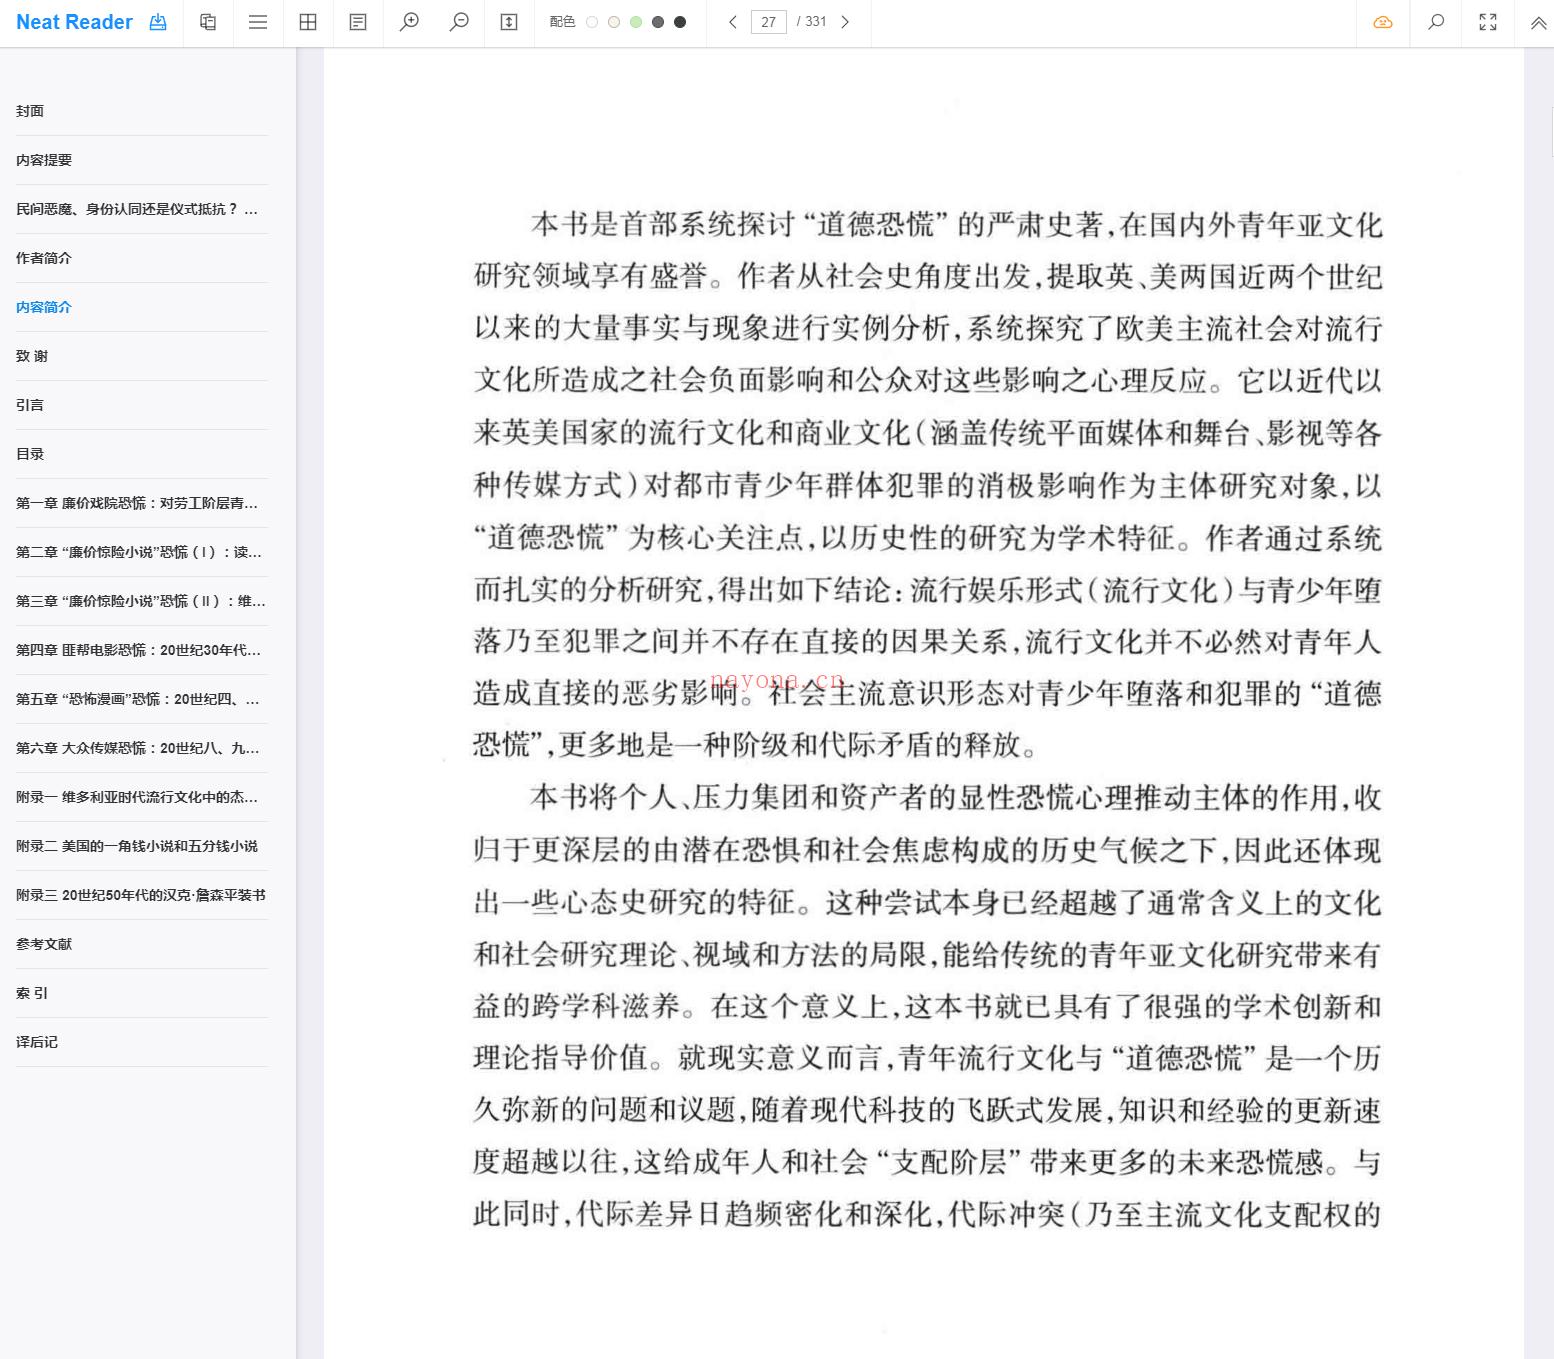Zoom out with the magnifier minus icon
The width and height of the screenshot is (1554, 1359).
(459, 22)
